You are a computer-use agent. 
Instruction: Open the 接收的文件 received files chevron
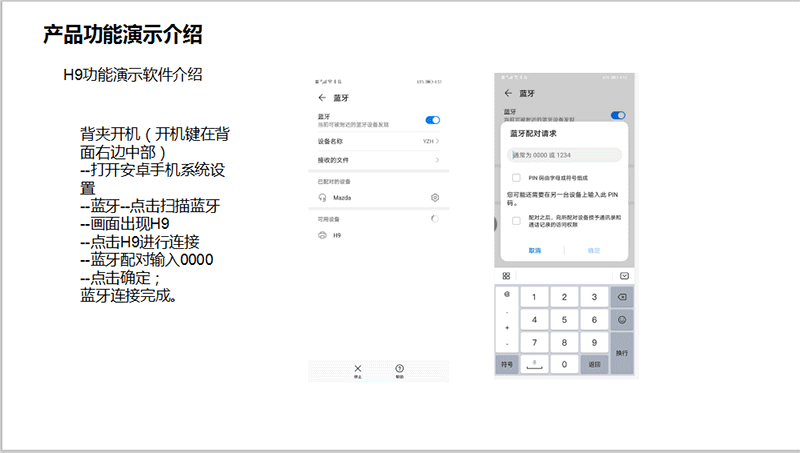coord(438,160)
